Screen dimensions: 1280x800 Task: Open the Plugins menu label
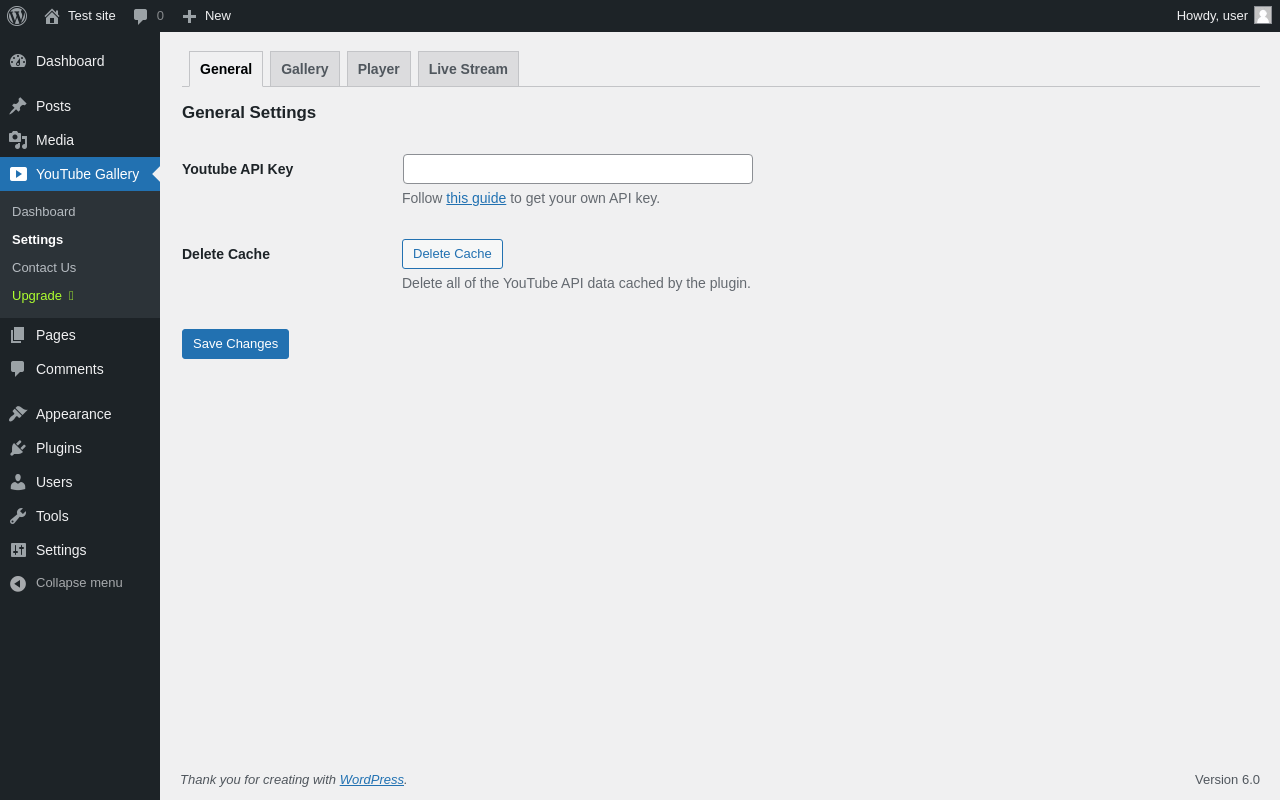[59, 448]
